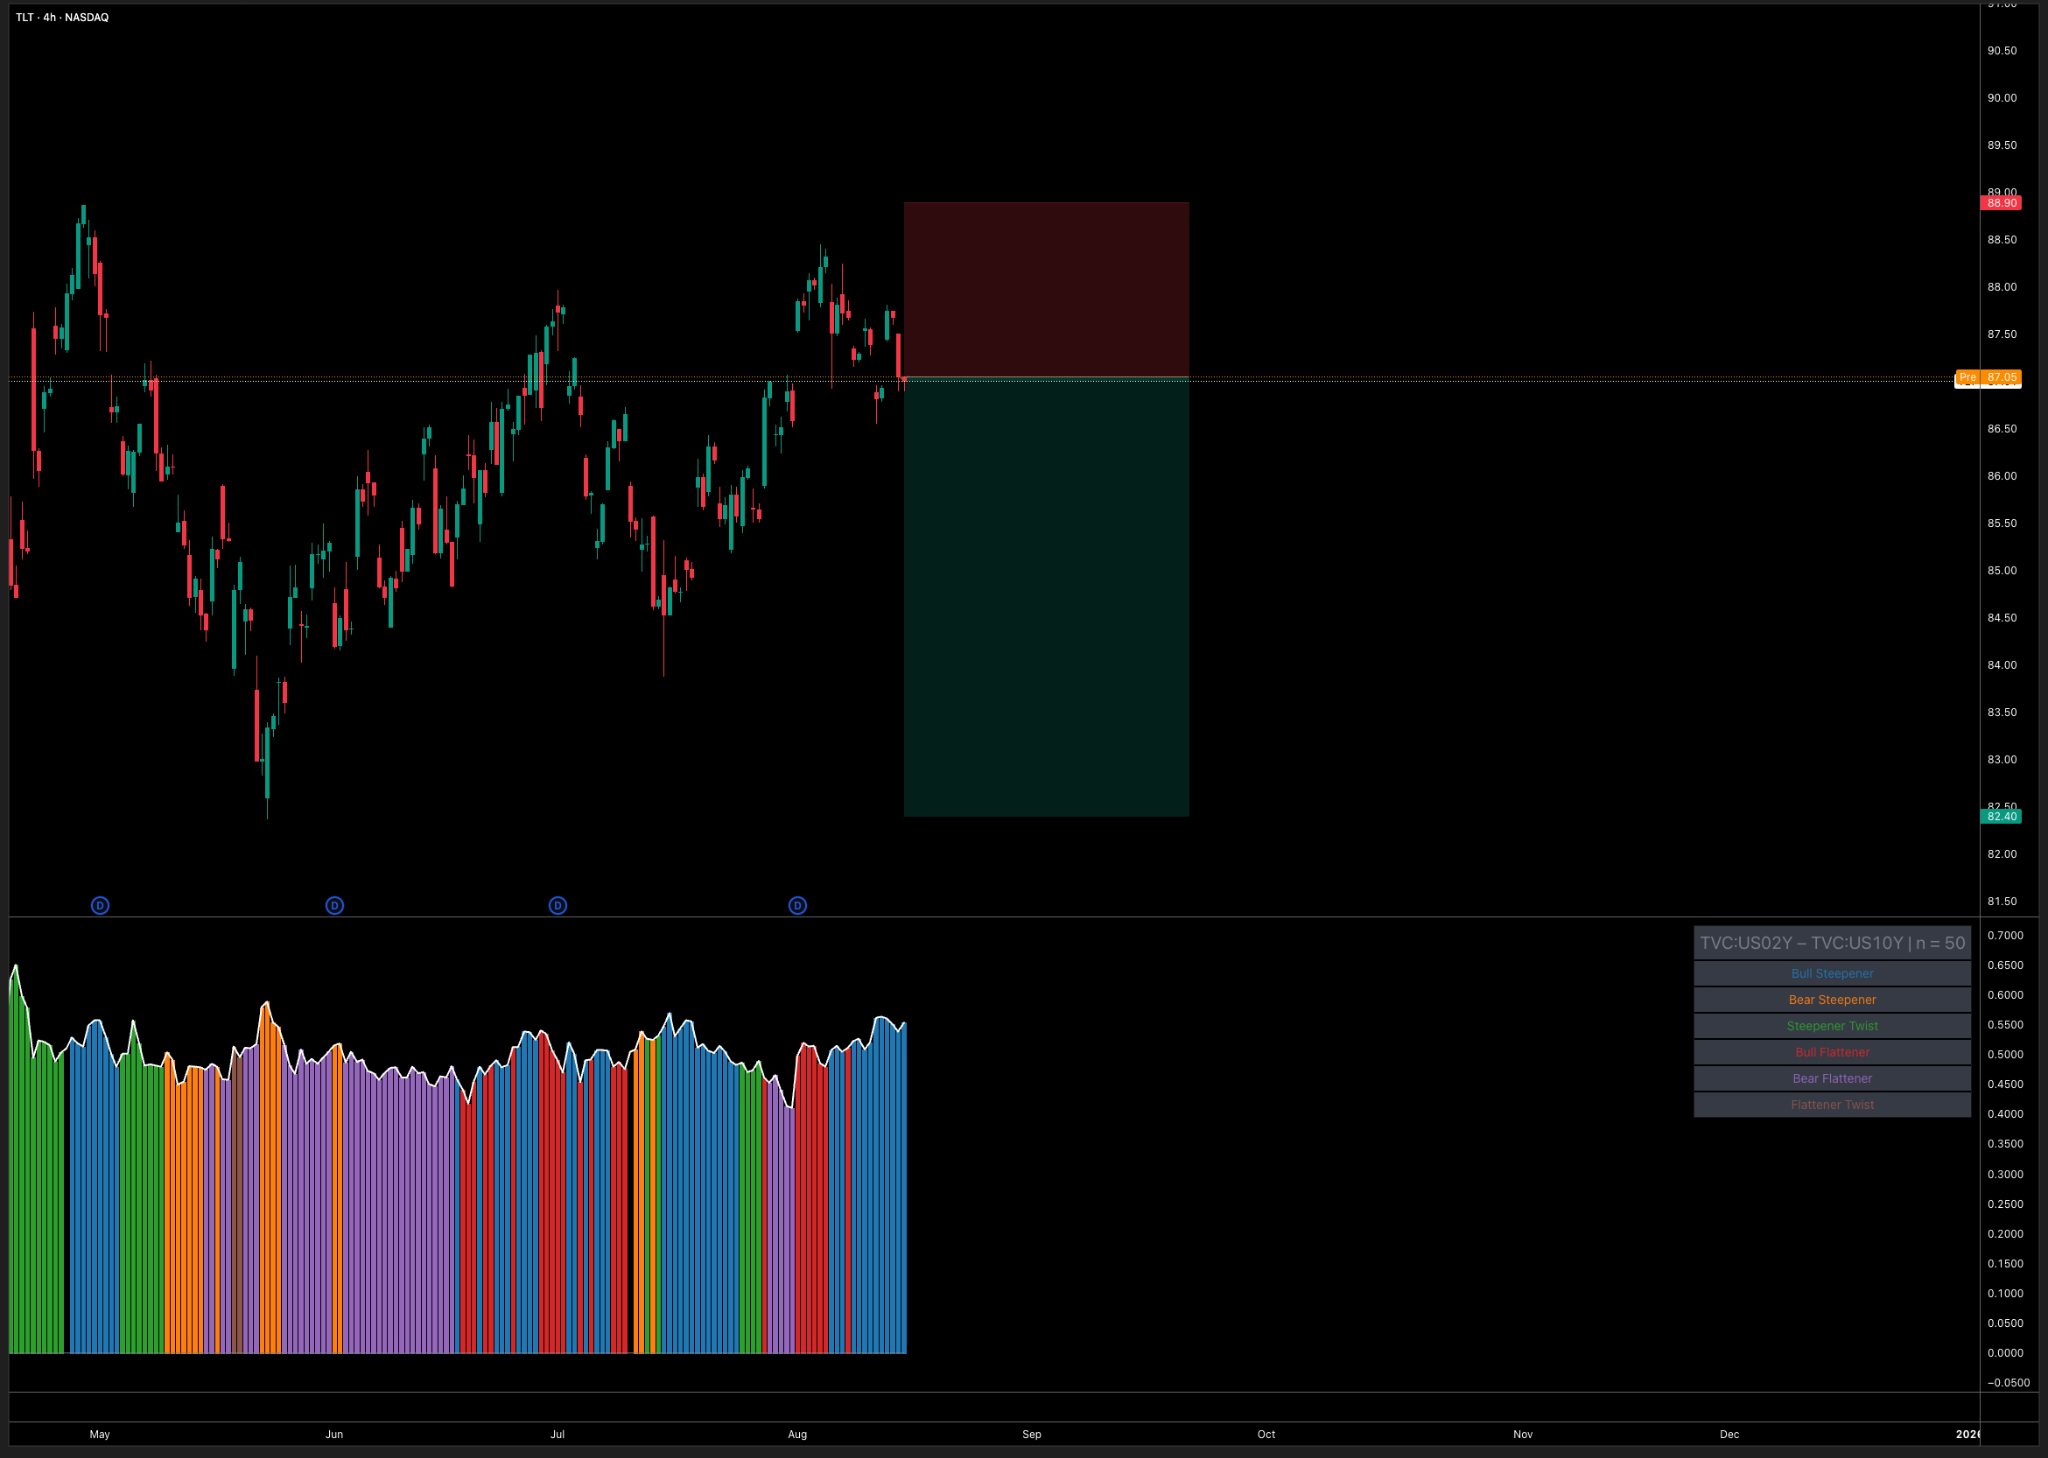Click the orange Pre 87.05 price label
This screenshot has height=1458, width=2048.
coord(1988,378)
